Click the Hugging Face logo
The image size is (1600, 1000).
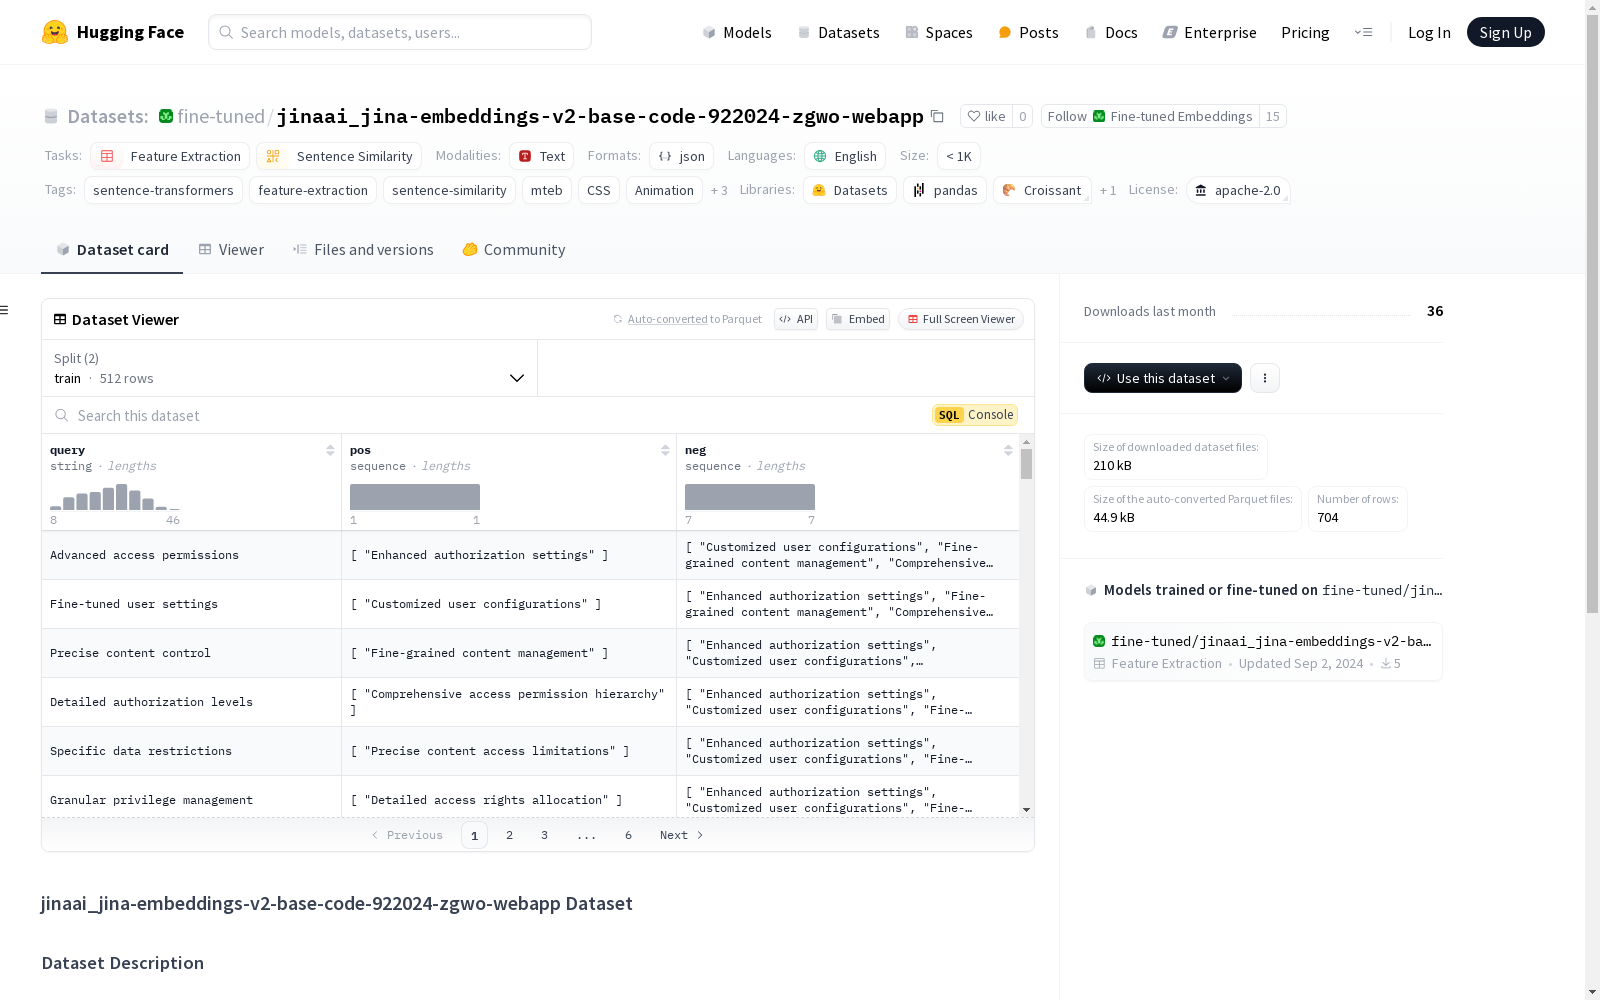[x=112, y=32]
